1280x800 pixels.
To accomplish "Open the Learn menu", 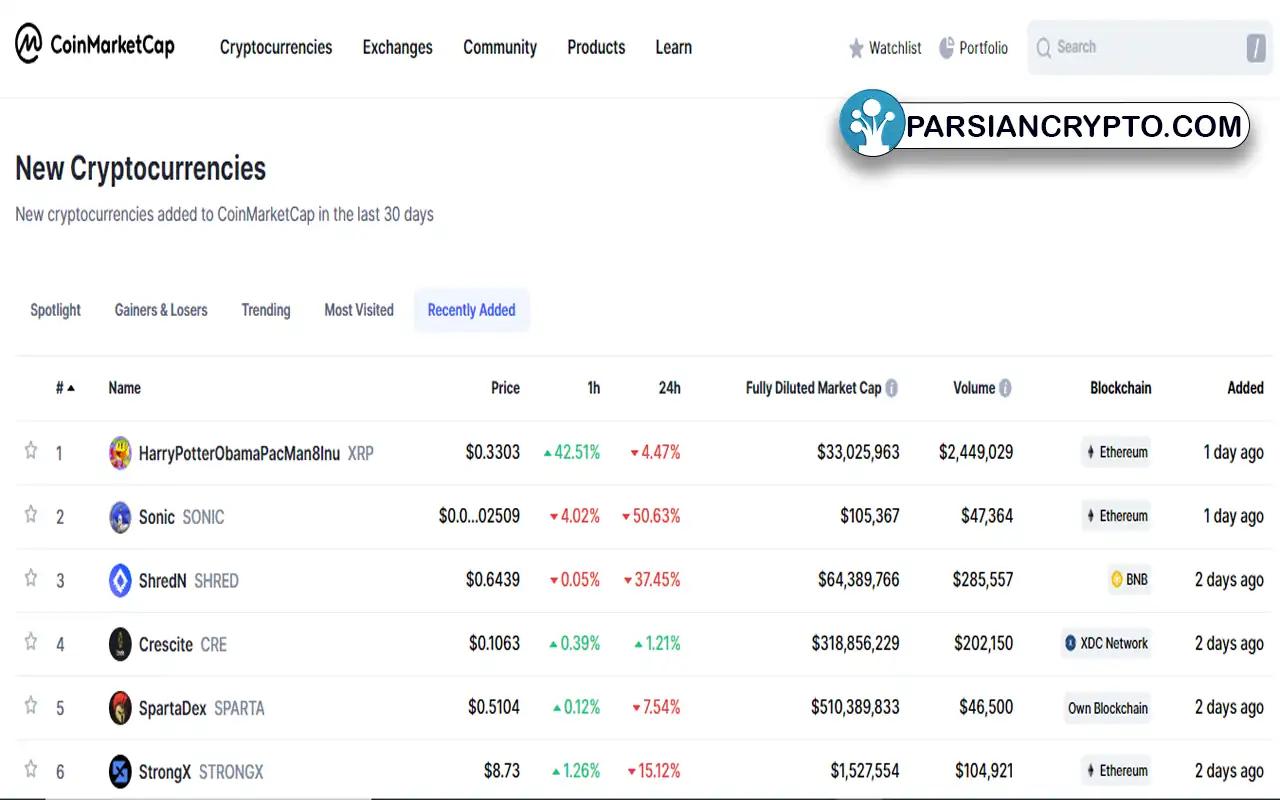I will pyautogui.click(x=673, y=47).
